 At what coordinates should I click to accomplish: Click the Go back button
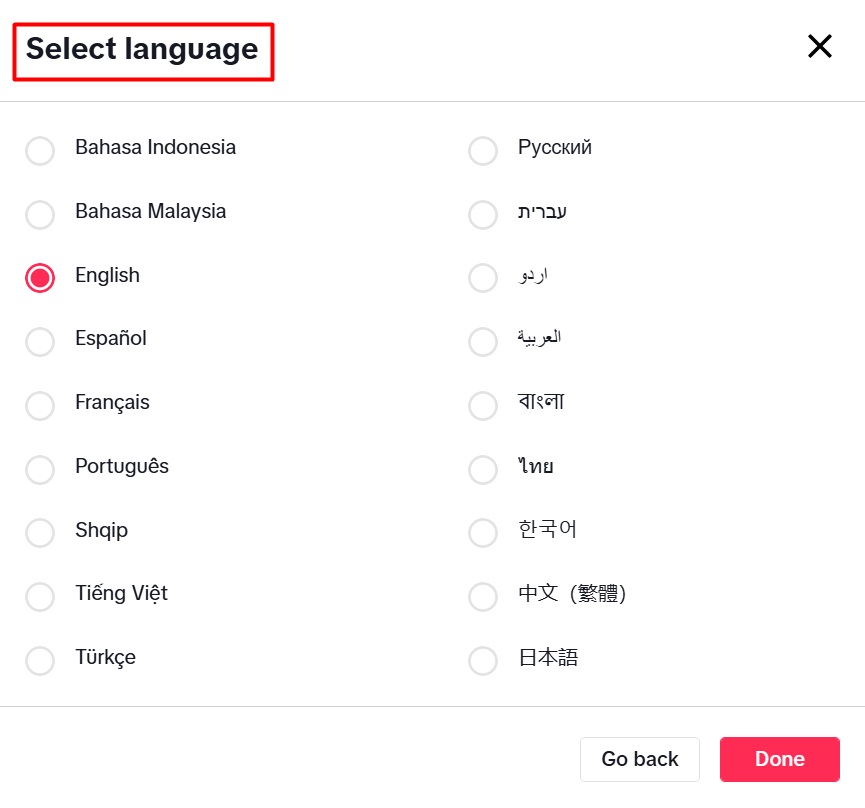coord(640,759)
